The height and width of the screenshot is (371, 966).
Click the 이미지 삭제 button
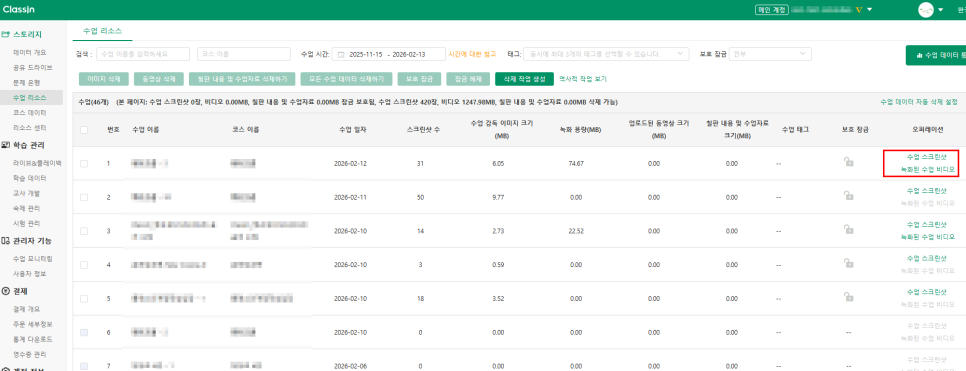(104, 79)
